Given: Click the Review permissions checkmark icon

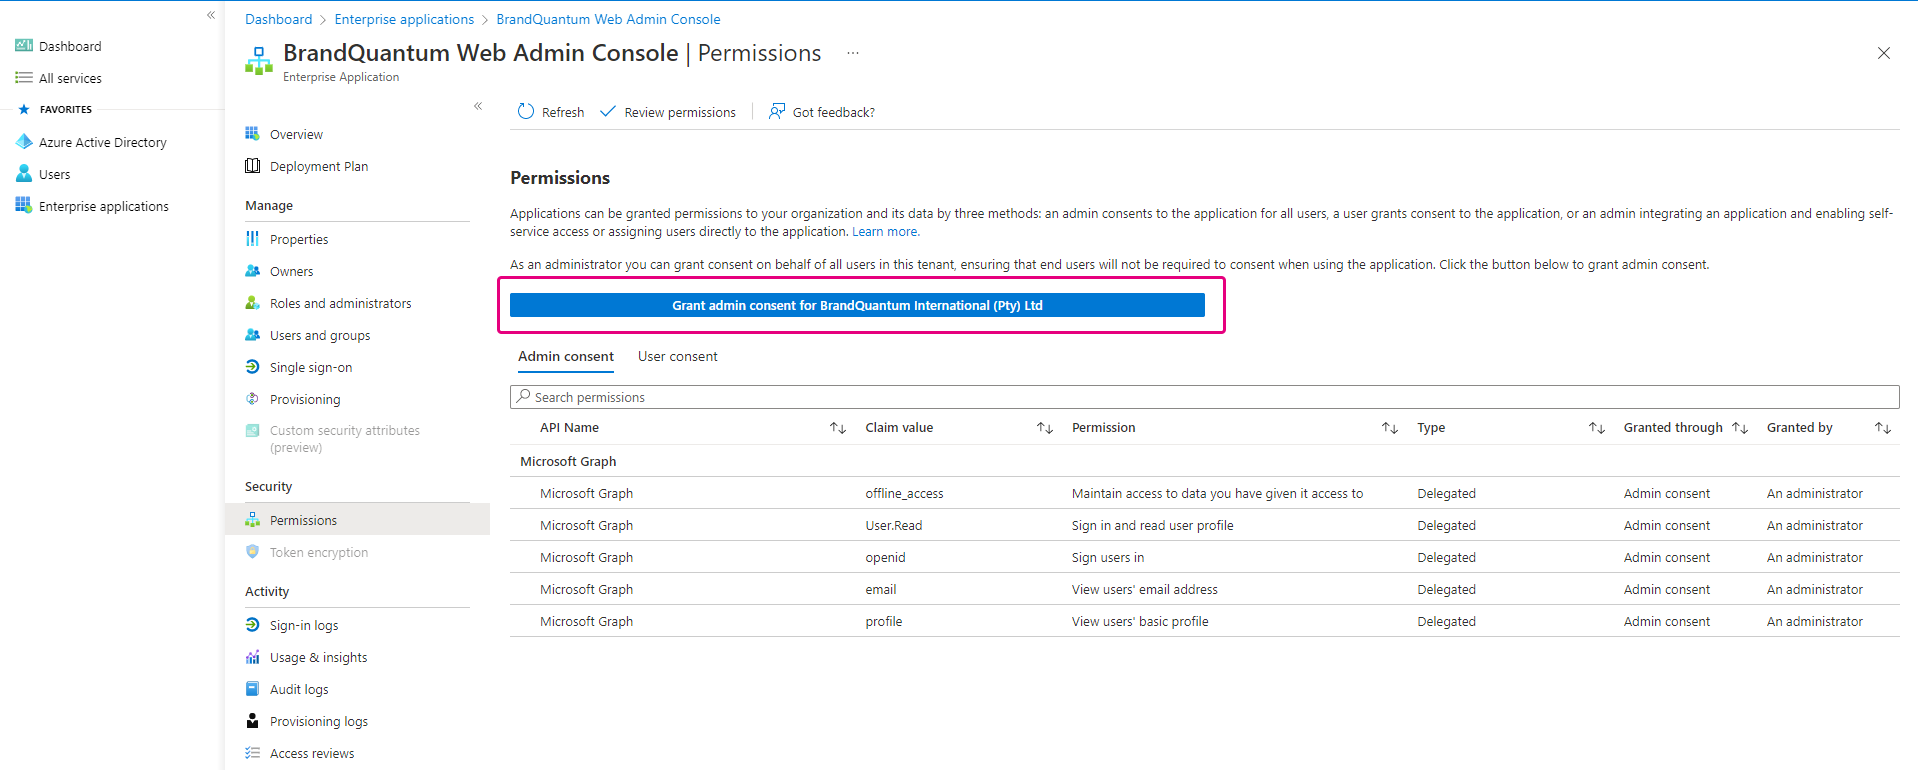Looking at the screenshot, I should click(608, 112).
